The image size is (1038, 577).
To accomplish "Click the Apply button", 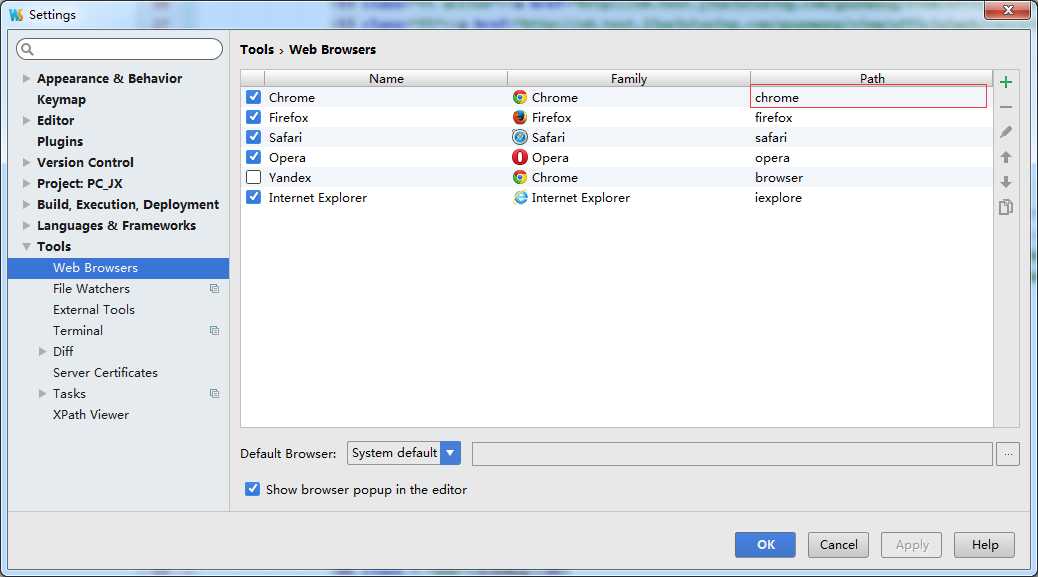I will (912, 545).
